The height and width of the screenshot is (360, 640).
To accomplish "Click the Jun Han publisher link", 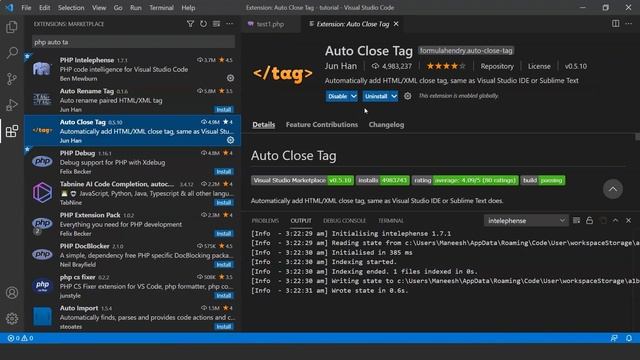I will click(x=341, y=66).
